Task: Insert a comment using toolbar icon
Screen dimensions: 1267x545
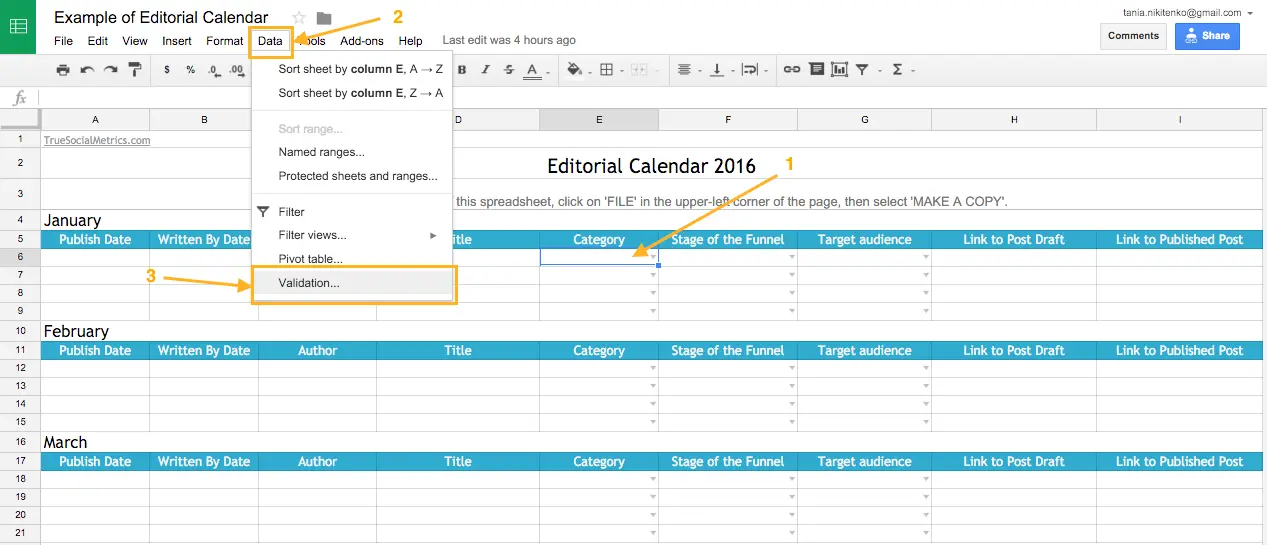Action: [816, 70]
